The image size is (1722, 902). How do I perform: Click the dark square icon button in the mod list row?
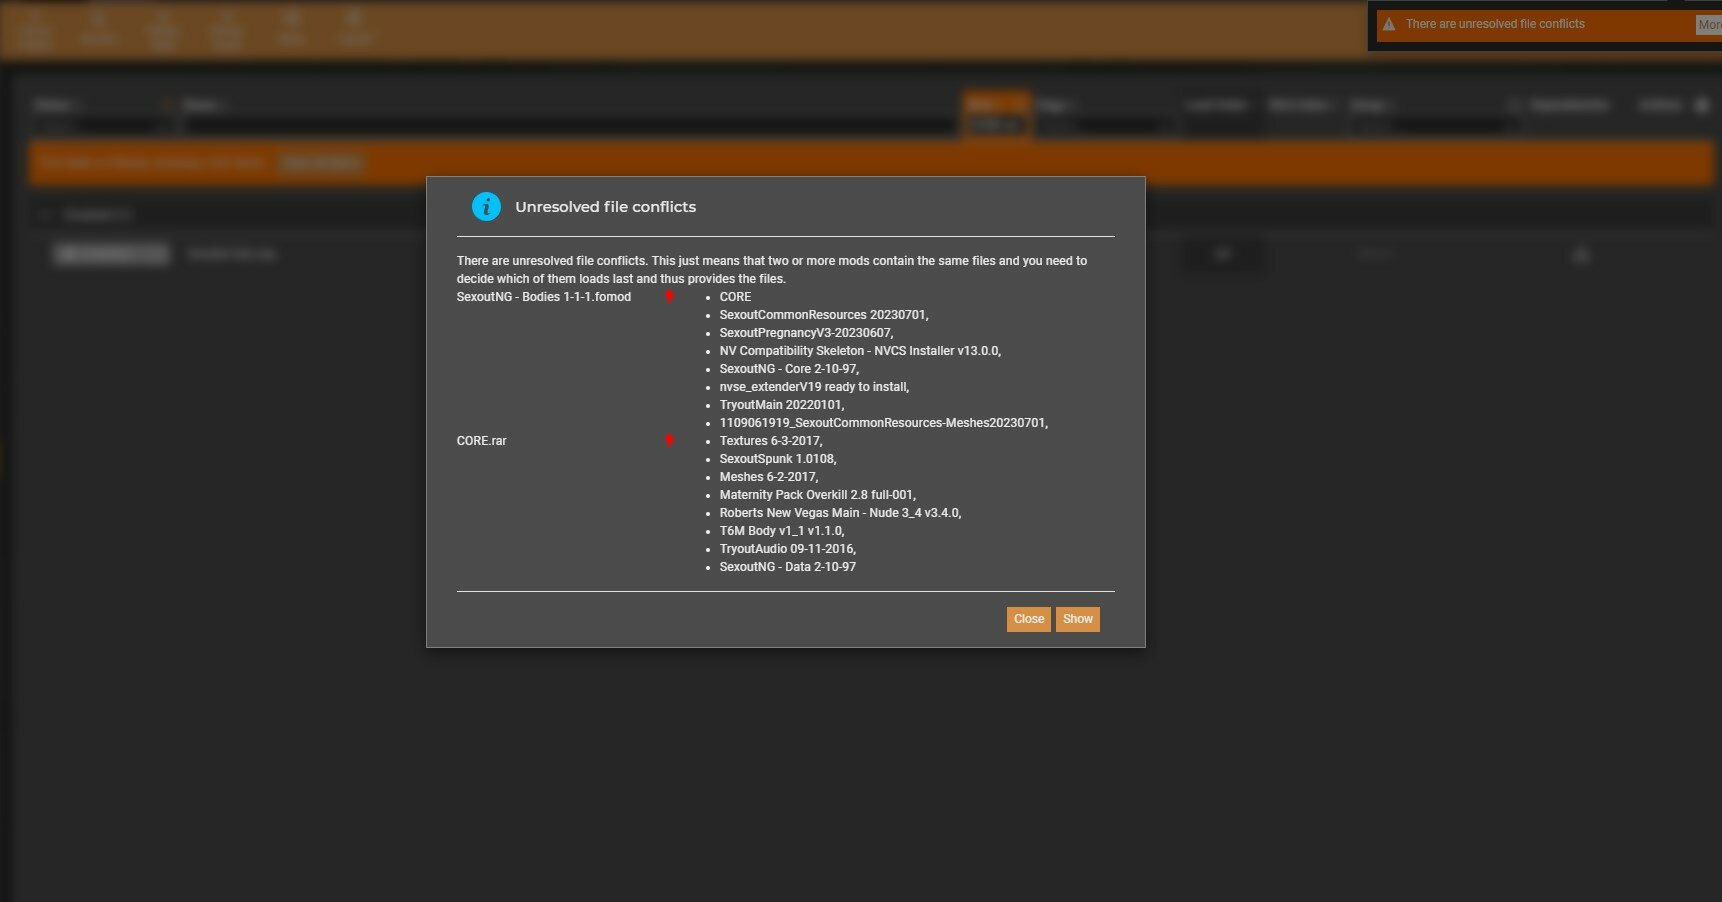pos(1224,255)
